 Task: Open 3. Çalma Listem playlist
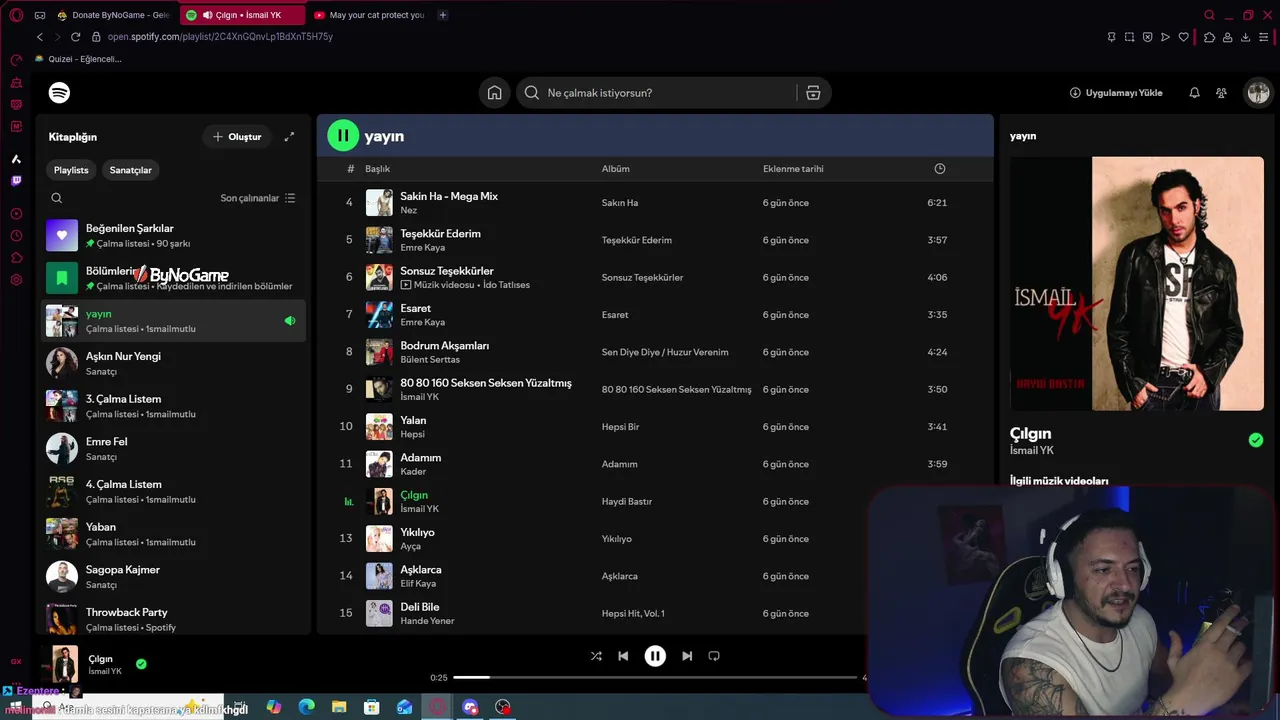coord(174,406)
